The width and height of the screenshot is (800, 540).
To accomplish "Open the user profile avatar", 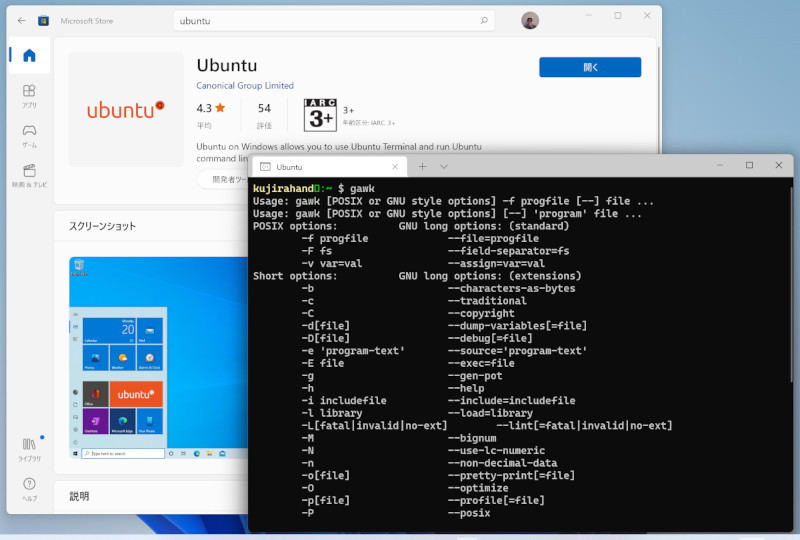I will (x=530, y=20).
